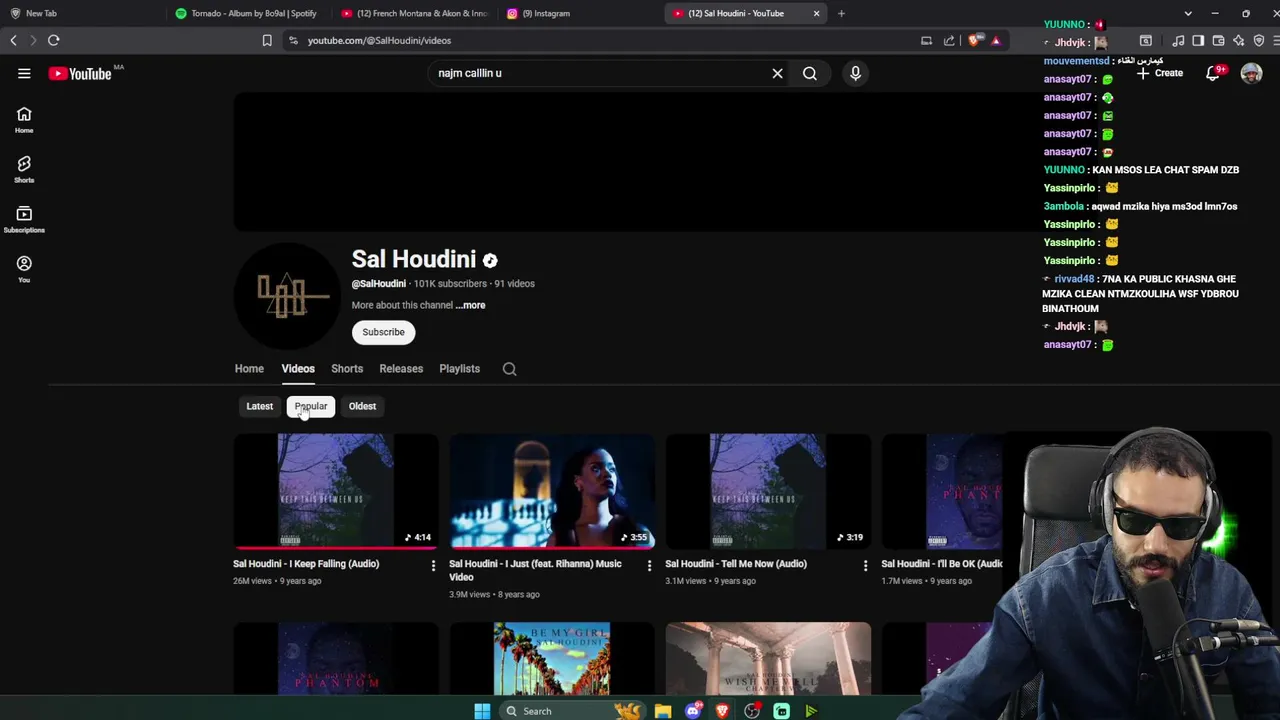The width and height of the screenshot is (1280, 720).
Task: Select the channel Videos tab
Action: 298,369
